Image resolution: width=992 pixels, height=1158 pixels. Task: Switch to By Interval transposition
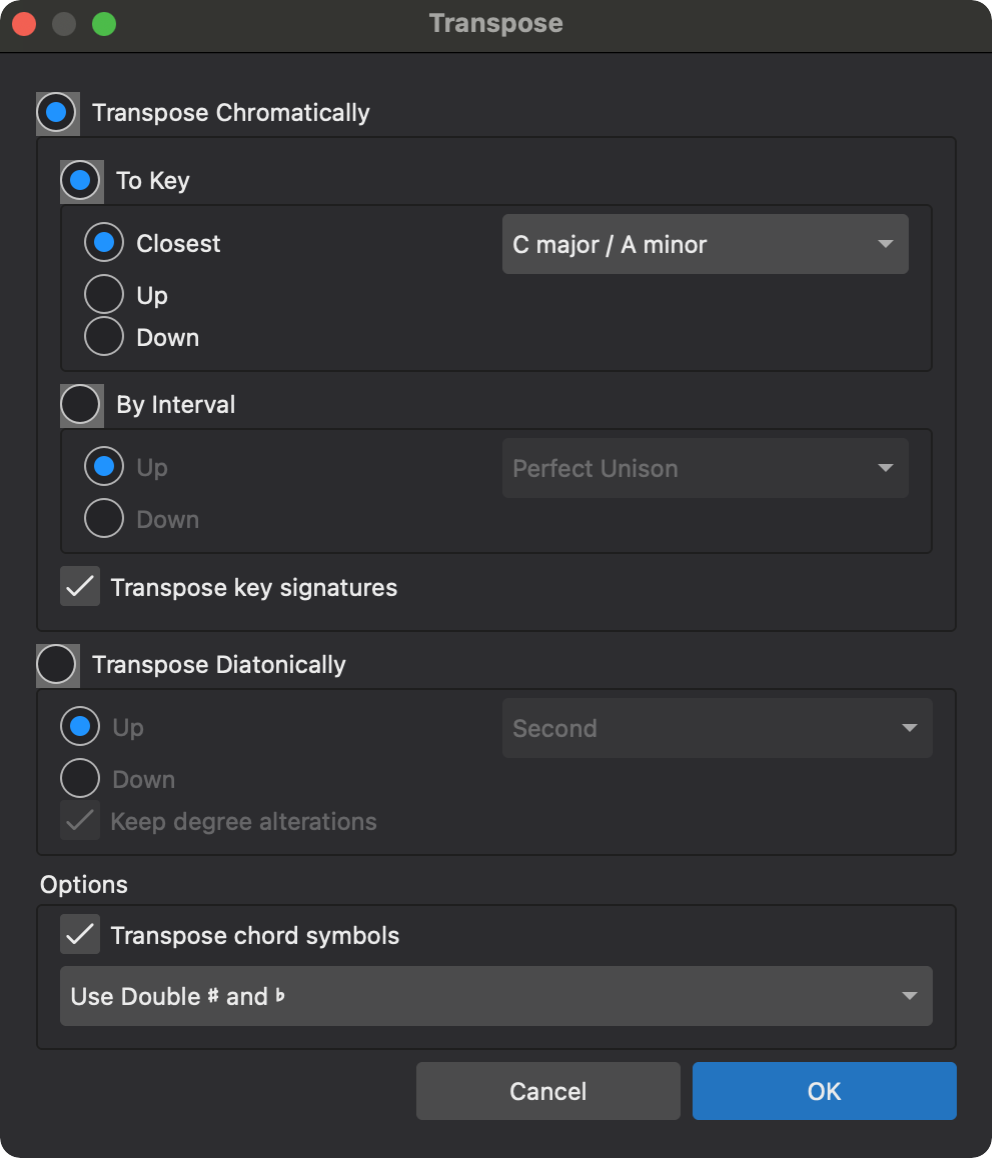(81, 405)
